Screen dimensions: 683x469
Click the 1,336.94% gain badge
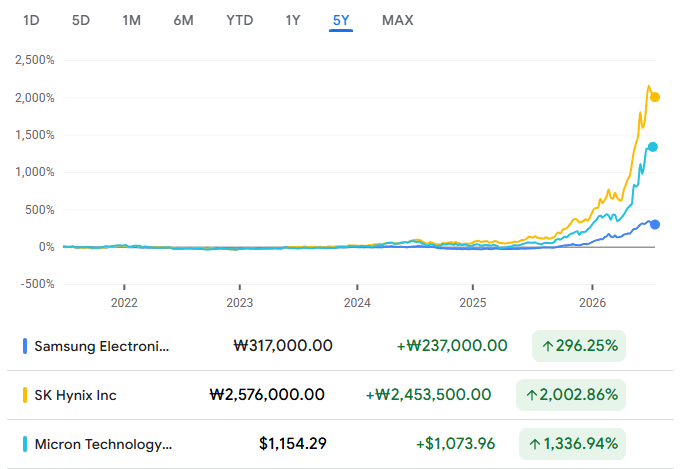pyautogui.click(x=572, y=444)
